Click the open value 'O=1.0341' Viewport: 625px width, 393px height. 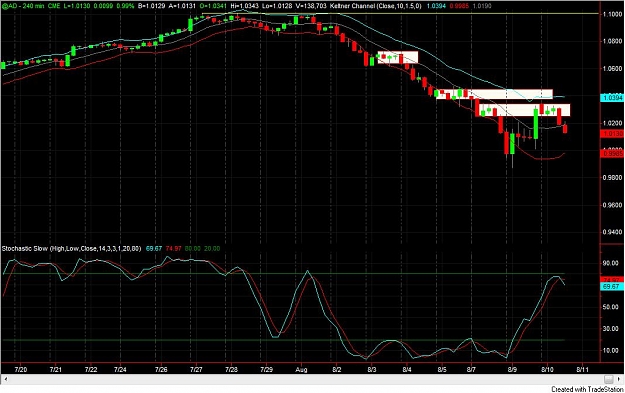pos(212,6)
